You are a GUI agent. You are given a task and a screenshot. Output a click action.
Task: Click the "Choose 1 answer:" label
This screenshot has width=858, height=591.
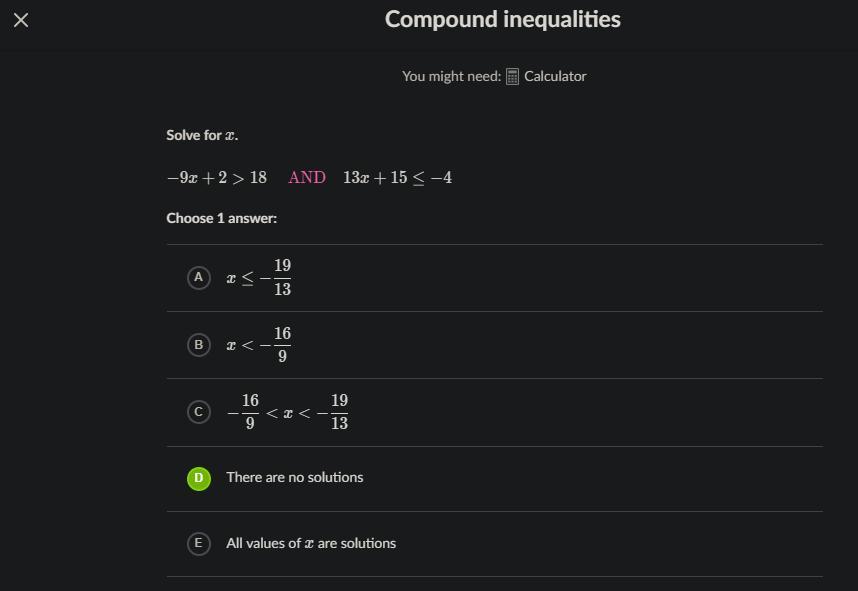click(x=221, y=218)
